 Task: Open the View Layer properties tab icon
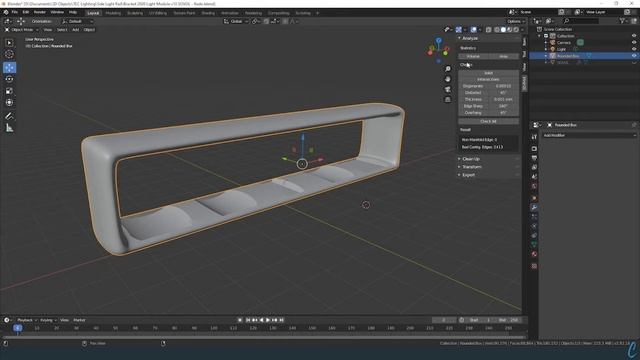click(x=534, y=167)
